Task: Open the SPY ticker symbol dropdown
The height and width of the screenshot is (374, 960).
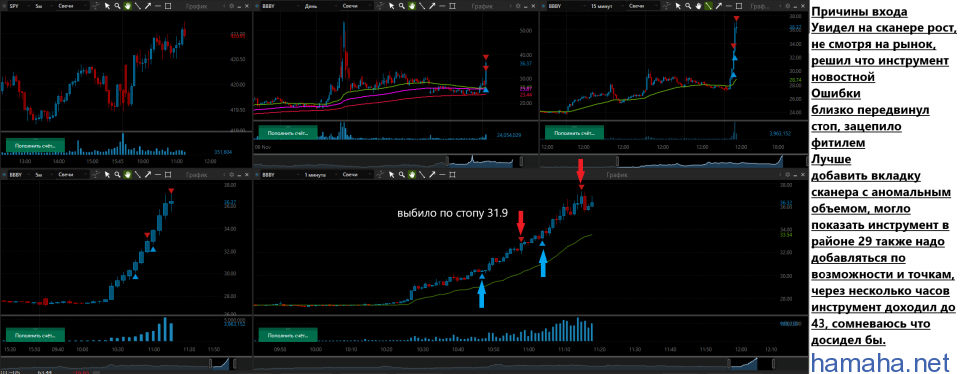Action: pos(20,6)
